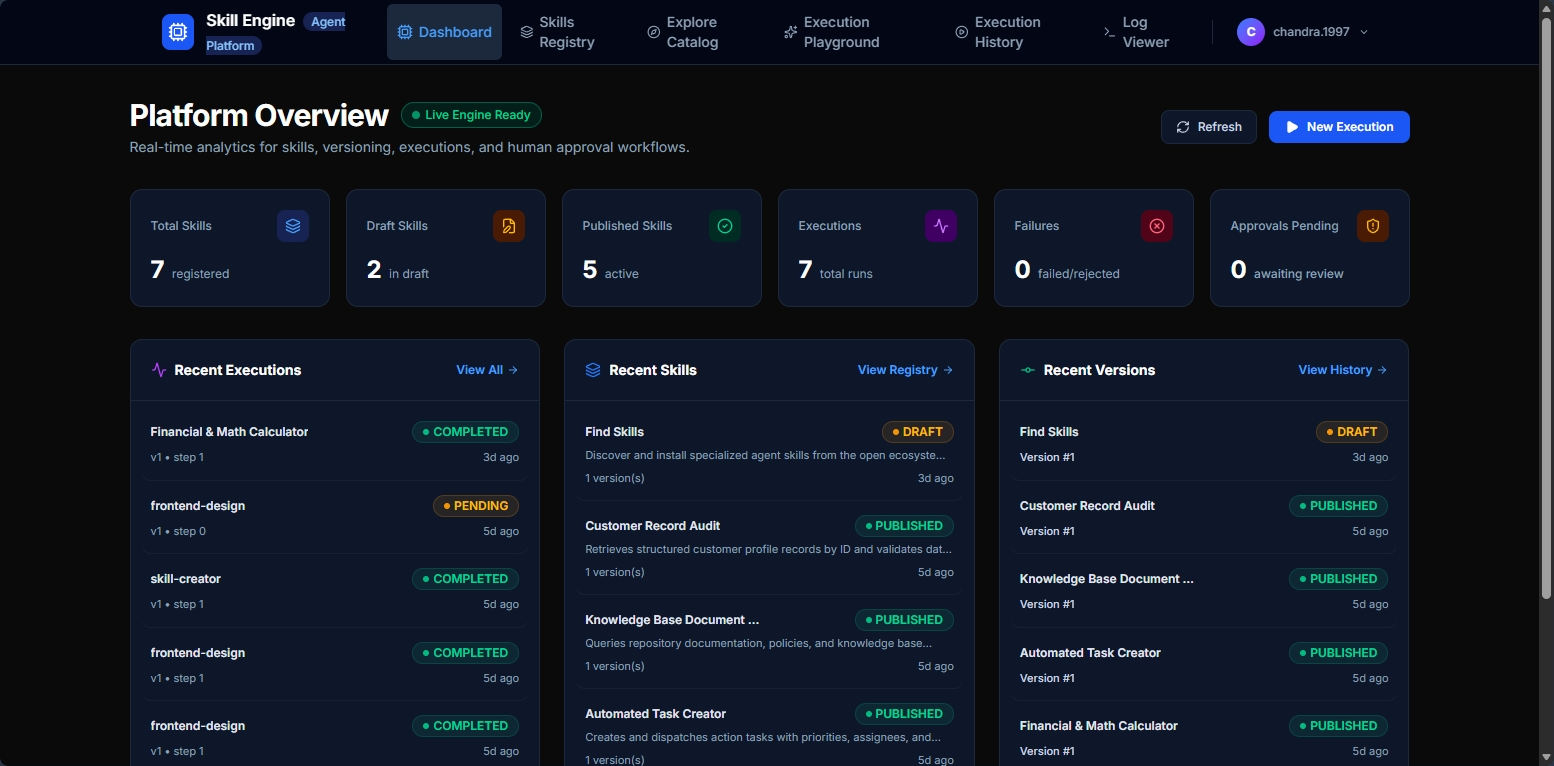Screen dimensions: 1554x766
Task: Click the "5 active" published count
Action: click(610, 270)
